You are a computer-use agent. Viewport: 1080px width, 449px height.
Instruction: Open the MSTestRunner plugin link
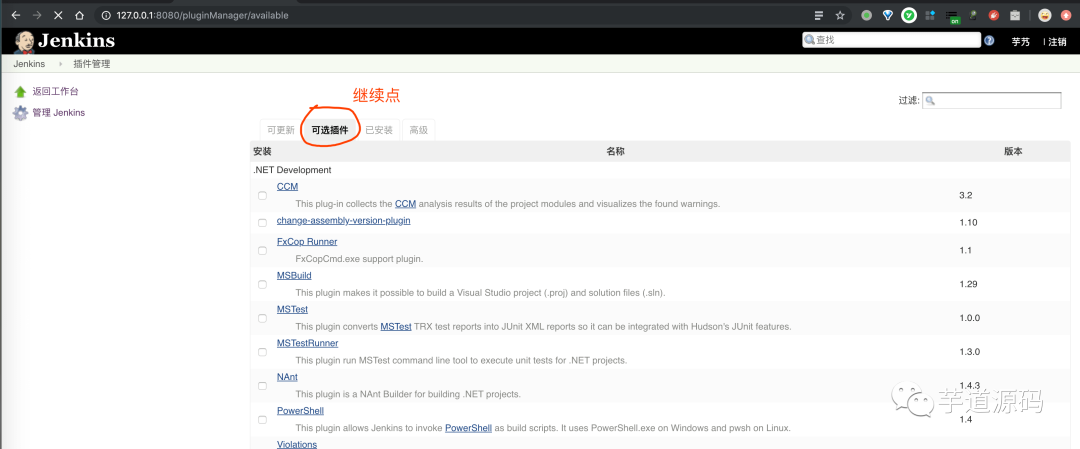click(x=307, y=343)
